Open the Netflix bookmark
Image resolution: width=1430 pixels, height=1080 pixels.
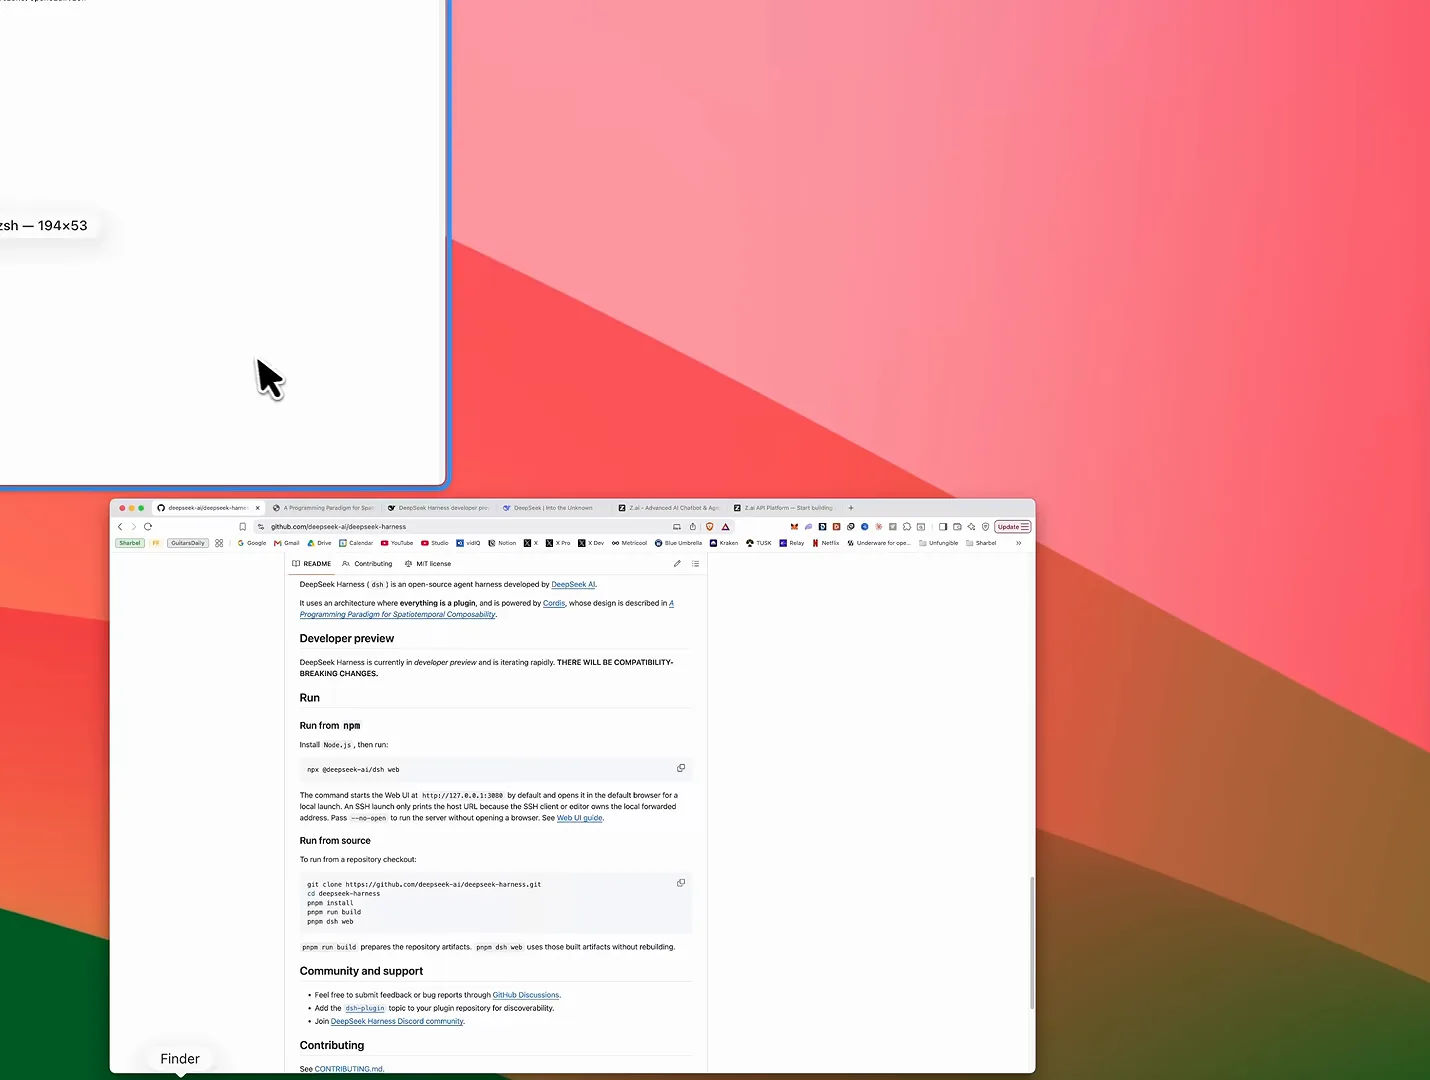(826, 543)
